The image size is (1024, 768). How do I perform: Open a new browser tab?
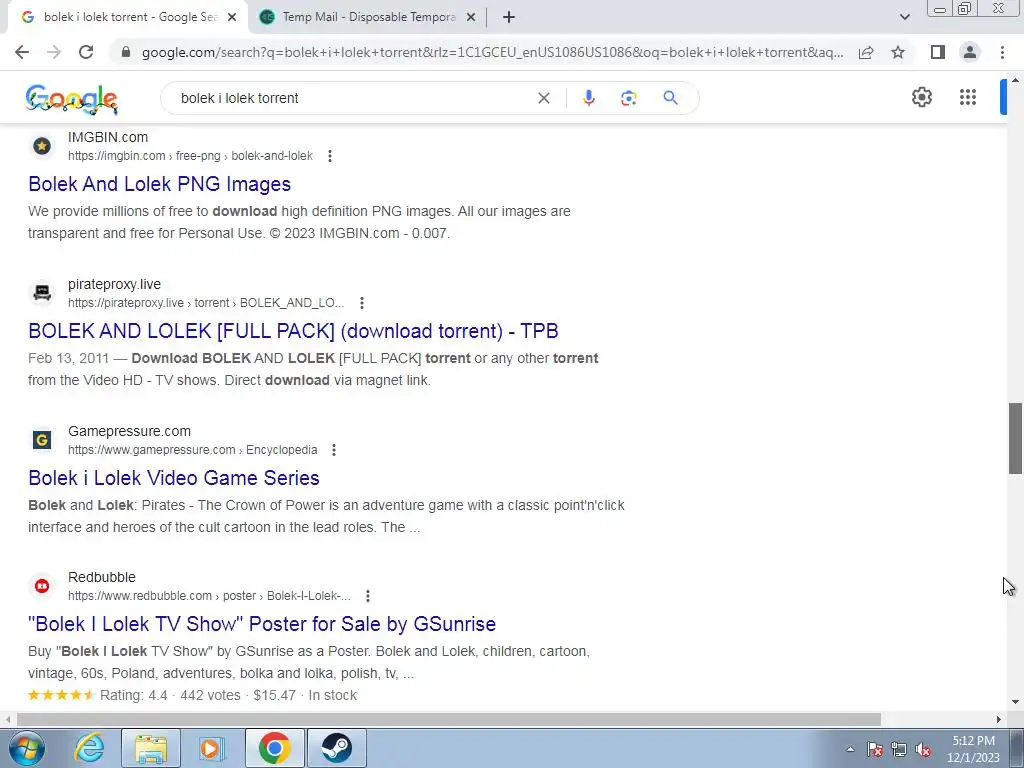[509, 18]
